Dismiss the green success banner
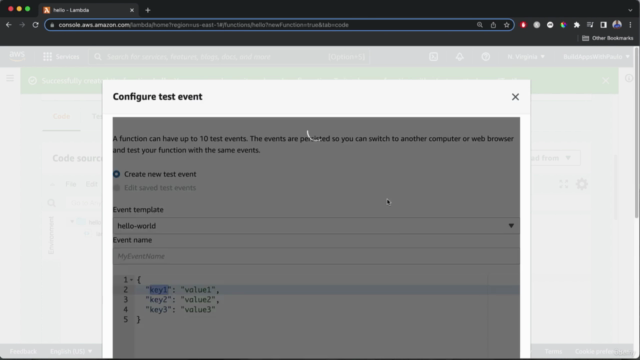 606,81
